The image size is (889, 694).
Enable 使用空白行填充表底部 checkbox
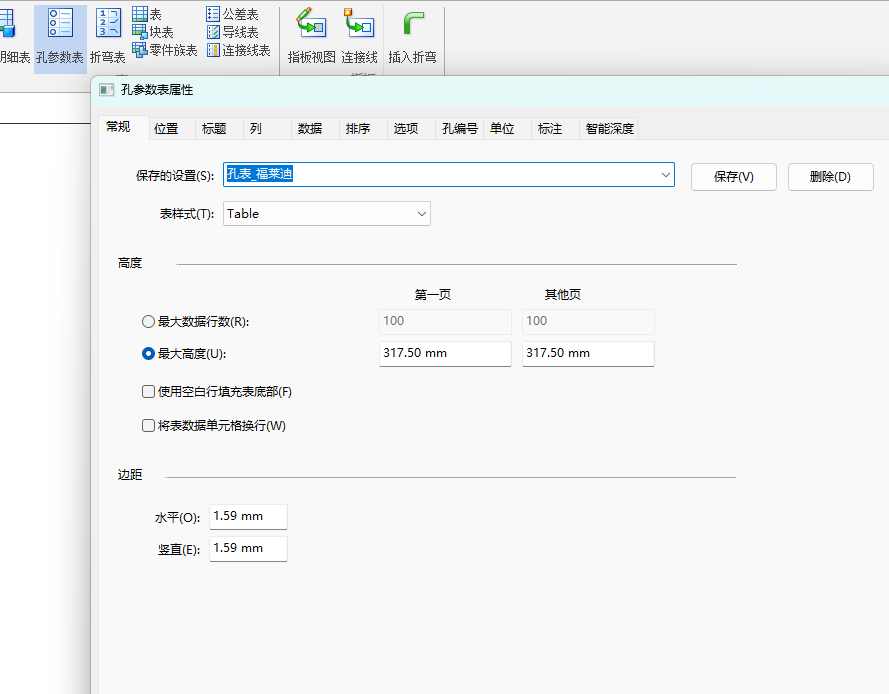(148, 392)
